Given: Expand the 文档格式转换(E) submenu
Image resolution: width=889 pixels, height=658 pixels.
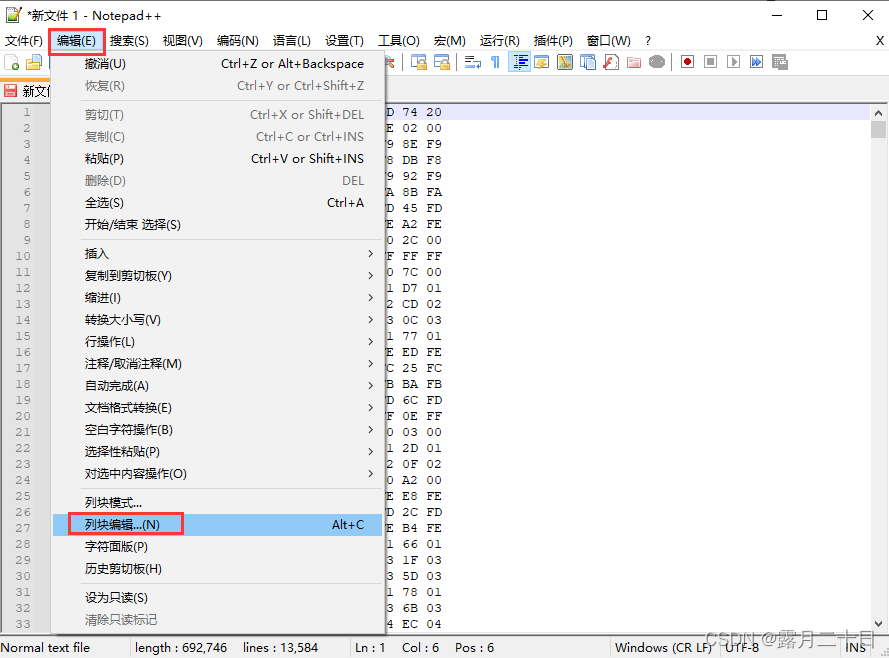Looking at the screenshot, I should (x=218, y=408).
